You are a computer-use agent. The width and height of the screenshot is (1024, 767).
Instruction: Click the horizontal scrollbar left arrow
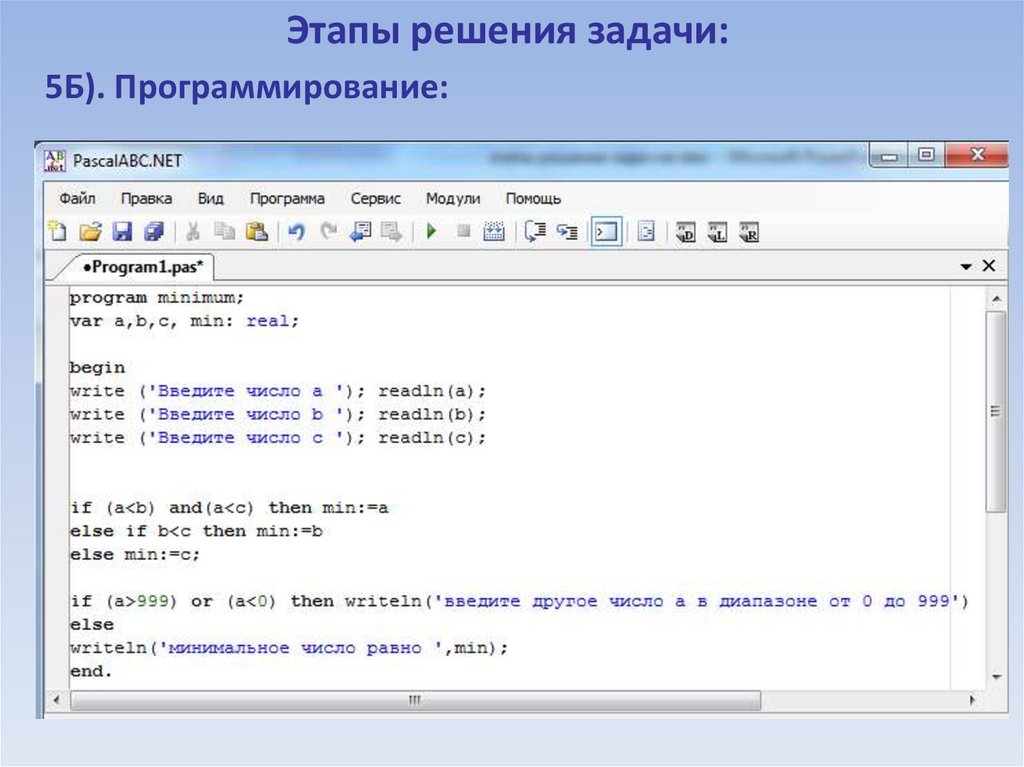coord(57,700)
